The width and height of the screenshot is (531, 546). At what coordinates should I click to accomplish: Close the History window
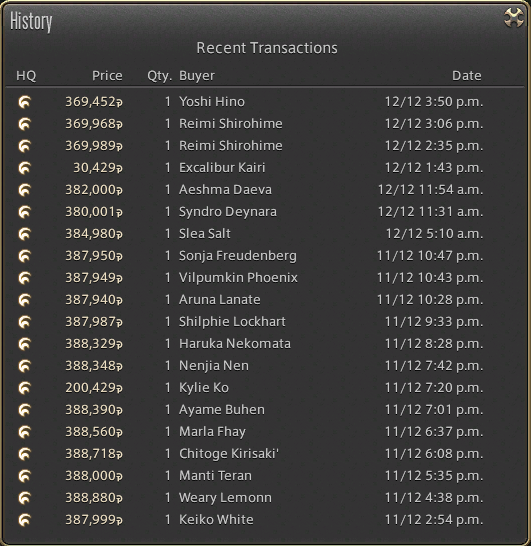coord(514,17)
